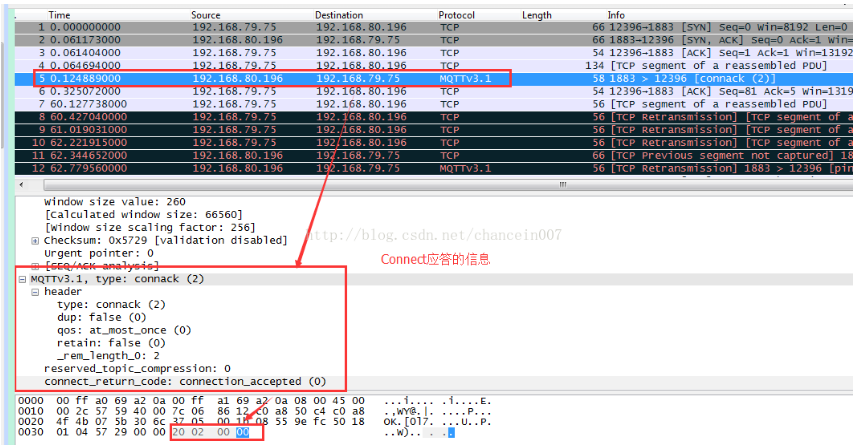Screen dimensions: 856x445
Task: Select the Calculated window size: 66560 line
Action: (144, 215)
